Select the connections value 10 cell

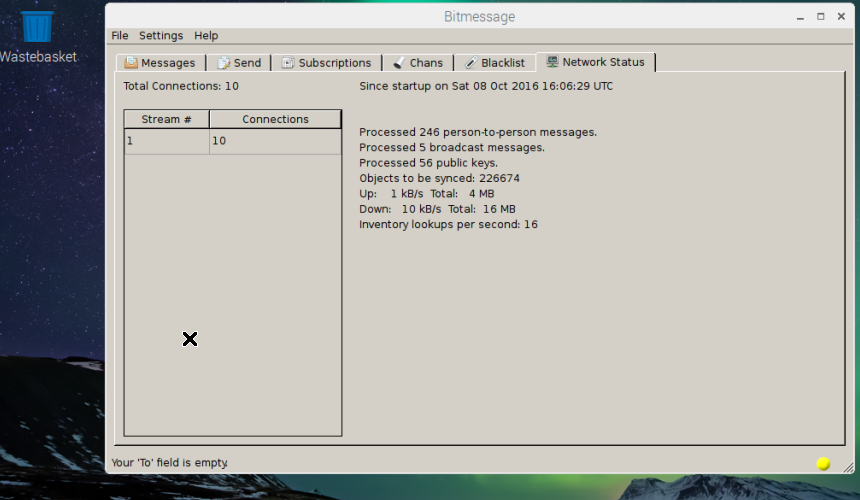[275, 141]
